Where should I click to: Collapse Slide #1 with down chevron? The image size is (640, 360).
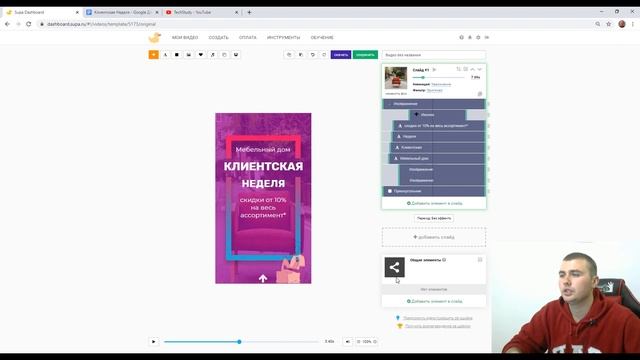pos(480,69)
